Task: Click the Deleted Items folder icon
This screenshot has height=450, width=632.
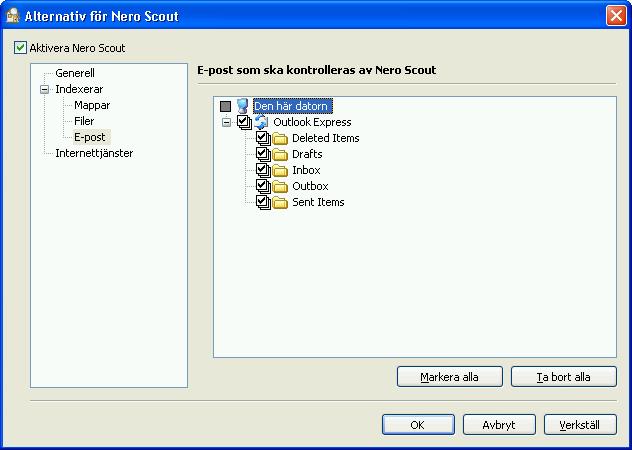Action: 280,138
